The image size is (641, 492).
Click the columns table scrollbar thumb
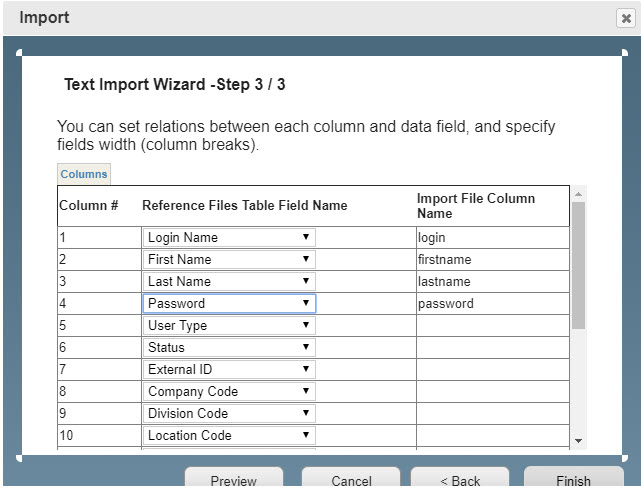pyautogui.click(x=578, y=266)
